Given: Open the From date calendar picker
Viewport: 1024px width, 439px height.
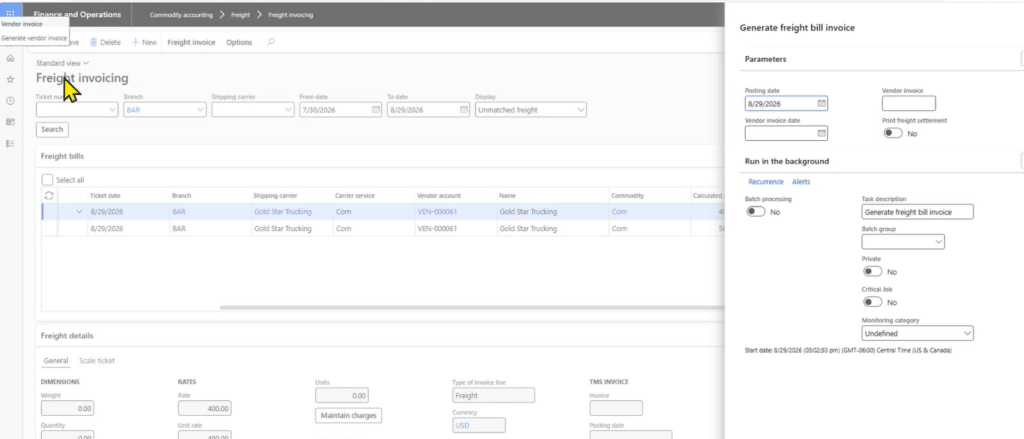Looking at the screenshot, I should [376, 110].
